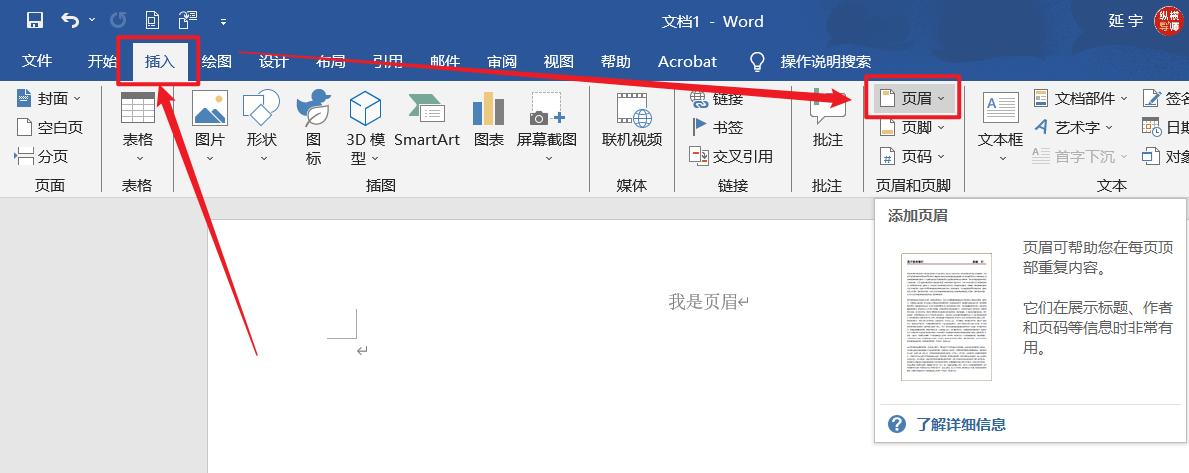Screen dimensions: 1189x473
Task: Click the user avatar in title bar
Action: tap(1169, 20)
